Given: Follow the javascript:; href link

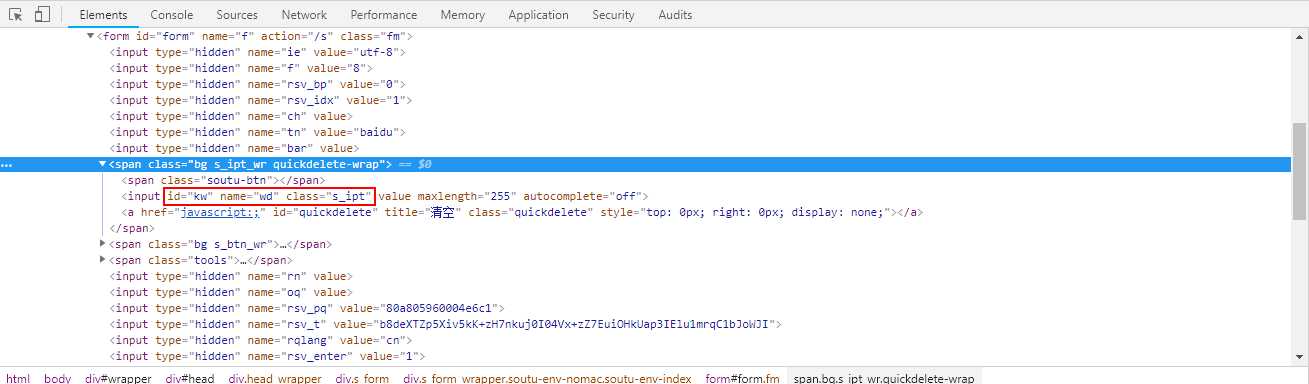Looking at the screenshot, I should 221,212.
